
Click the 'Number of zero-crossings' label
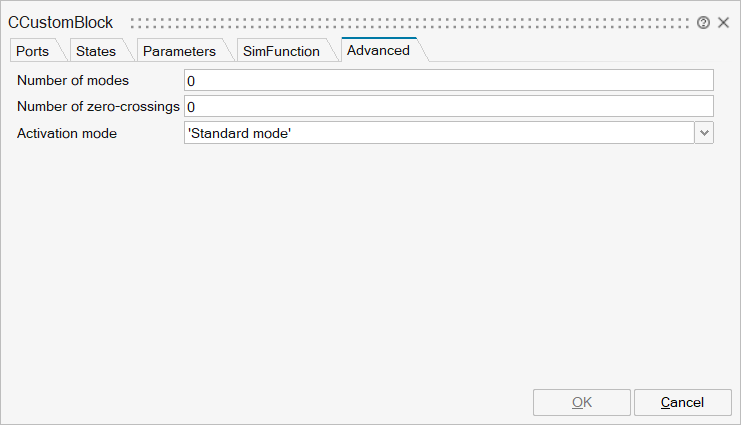[98, 107]
